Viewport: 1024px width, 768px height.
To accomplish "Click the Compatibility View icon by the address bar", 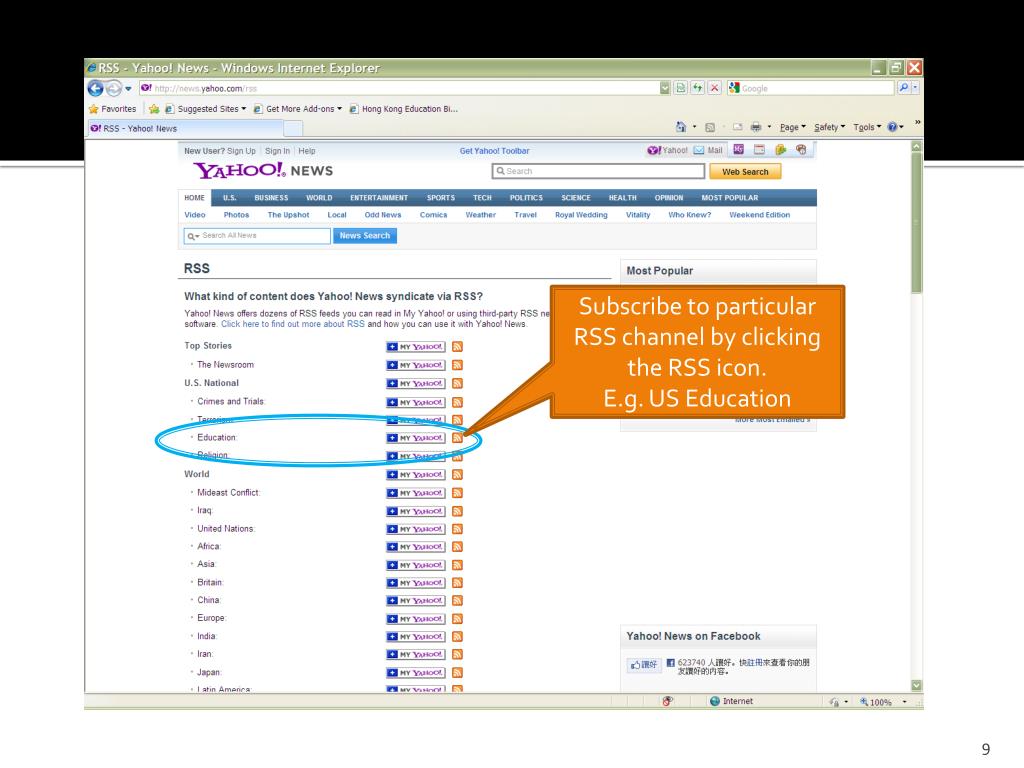I will tap(680, 88).
